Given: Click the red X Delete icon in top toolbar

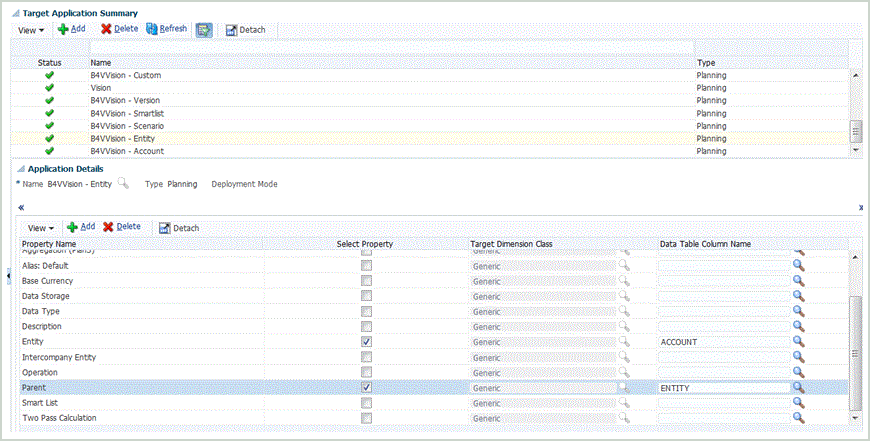Looking at the screenshot, I should (106, 30).
